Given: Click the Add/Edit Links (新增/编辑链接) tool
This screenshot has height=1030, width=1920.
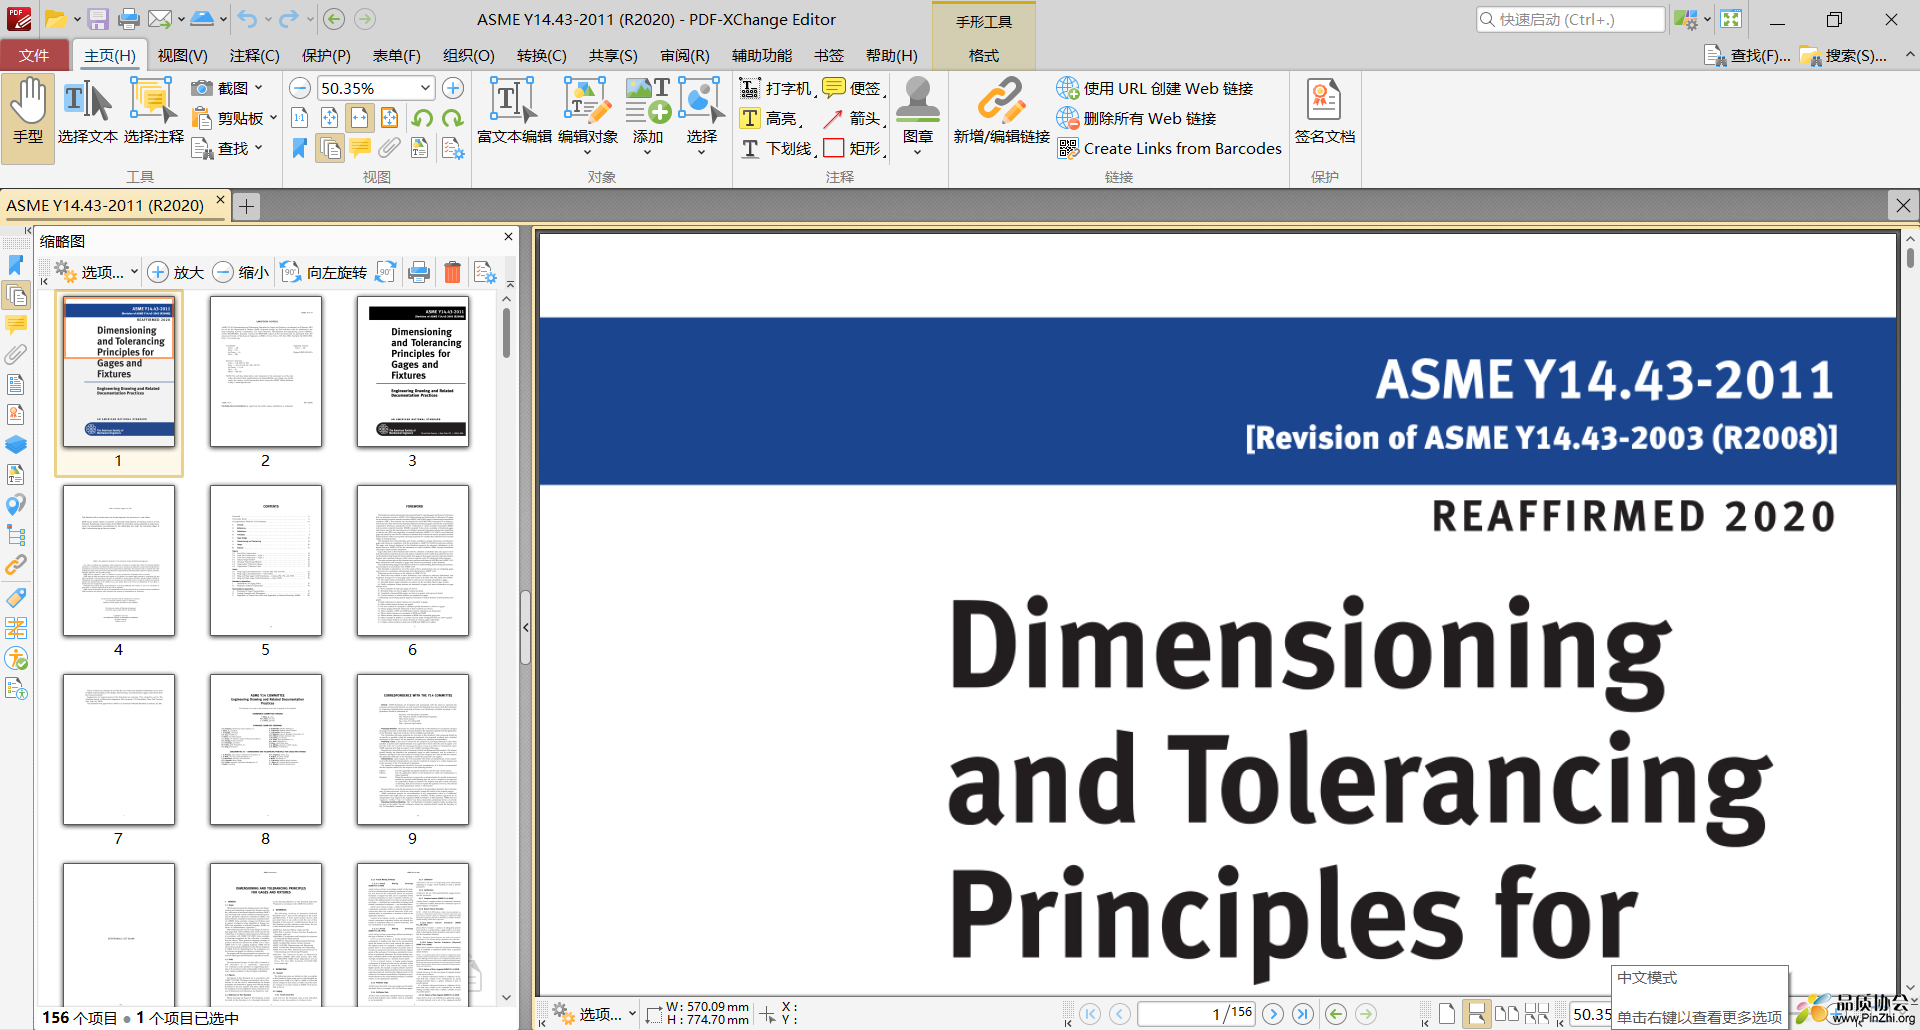Looking at the screenshot, I should coord(1001,112).
